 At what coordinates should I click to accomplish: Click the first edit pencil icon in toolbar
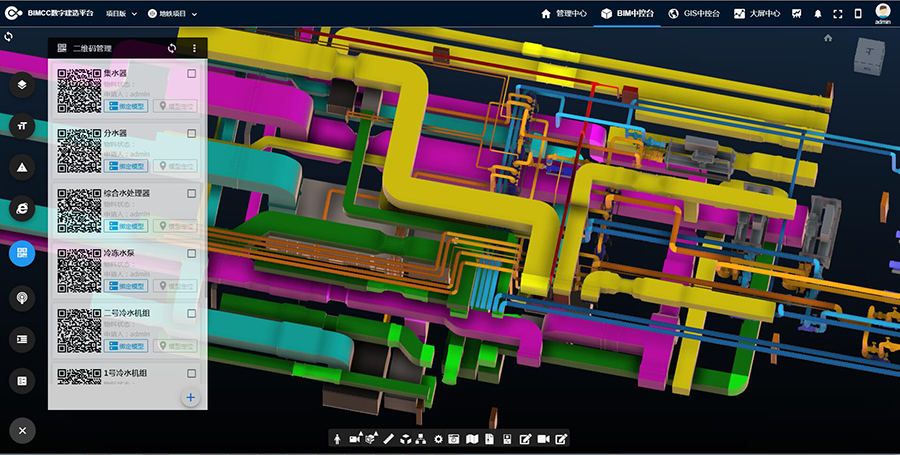coord(525,439)
